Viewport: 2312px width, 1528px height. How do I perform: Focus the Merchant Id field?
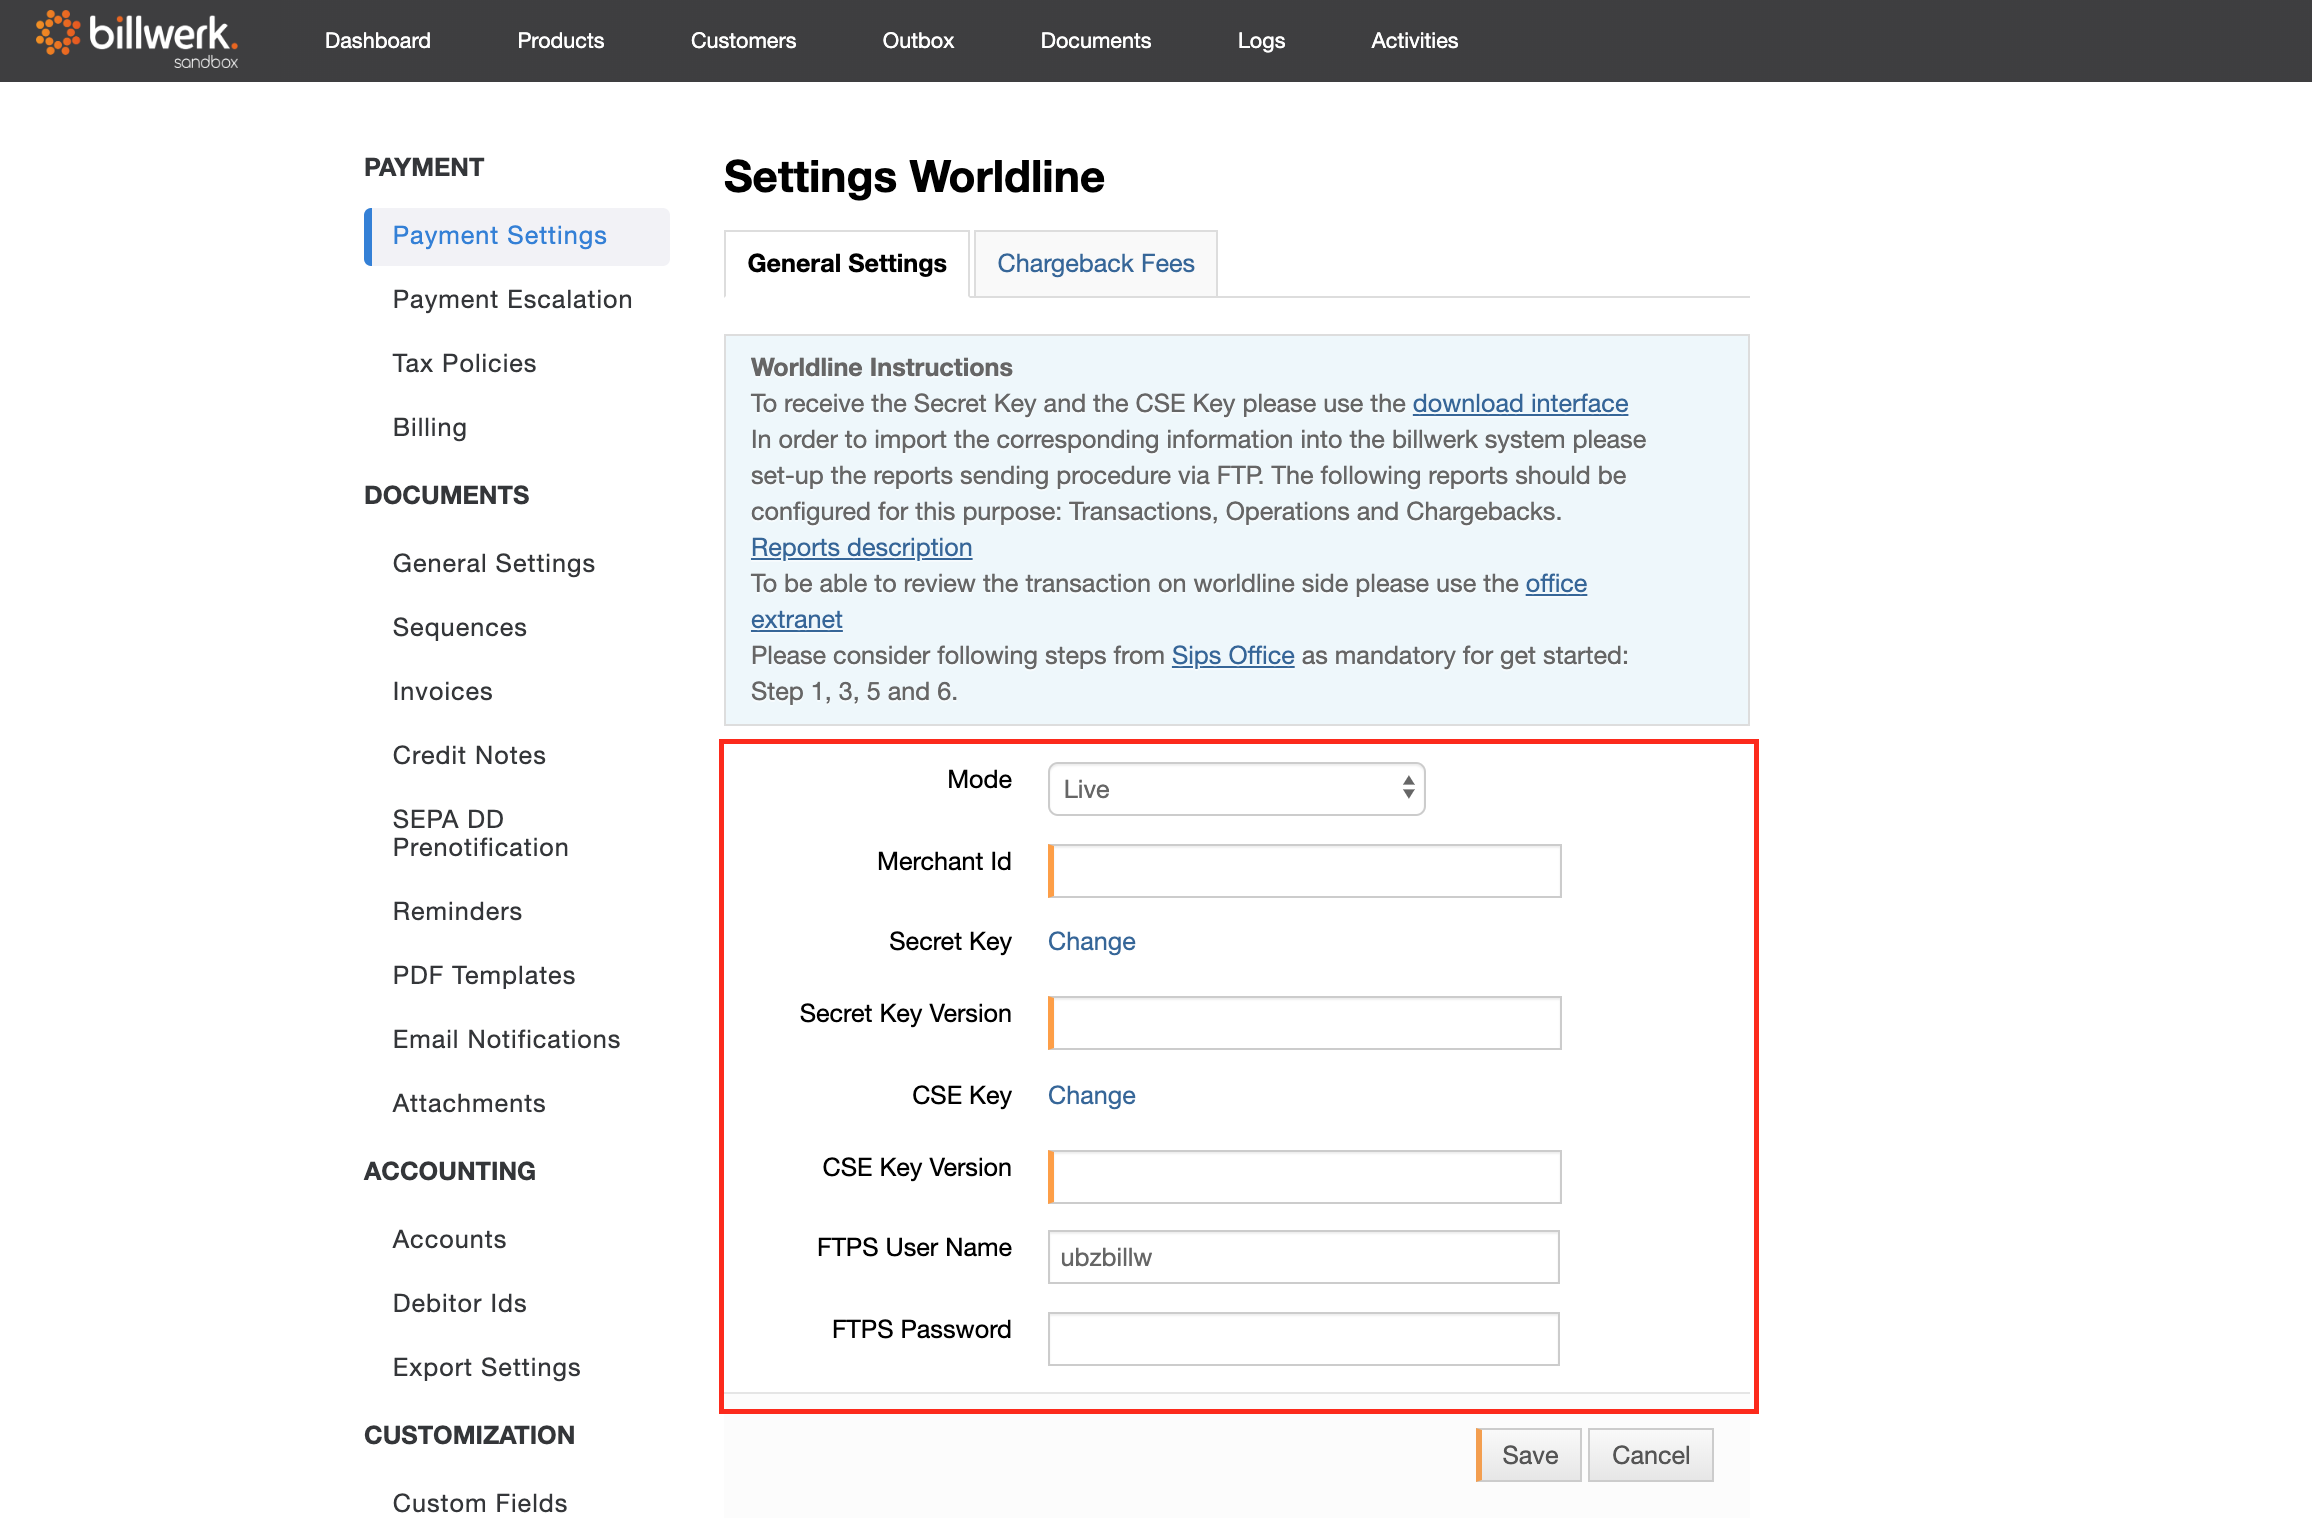coord(1304,871)
